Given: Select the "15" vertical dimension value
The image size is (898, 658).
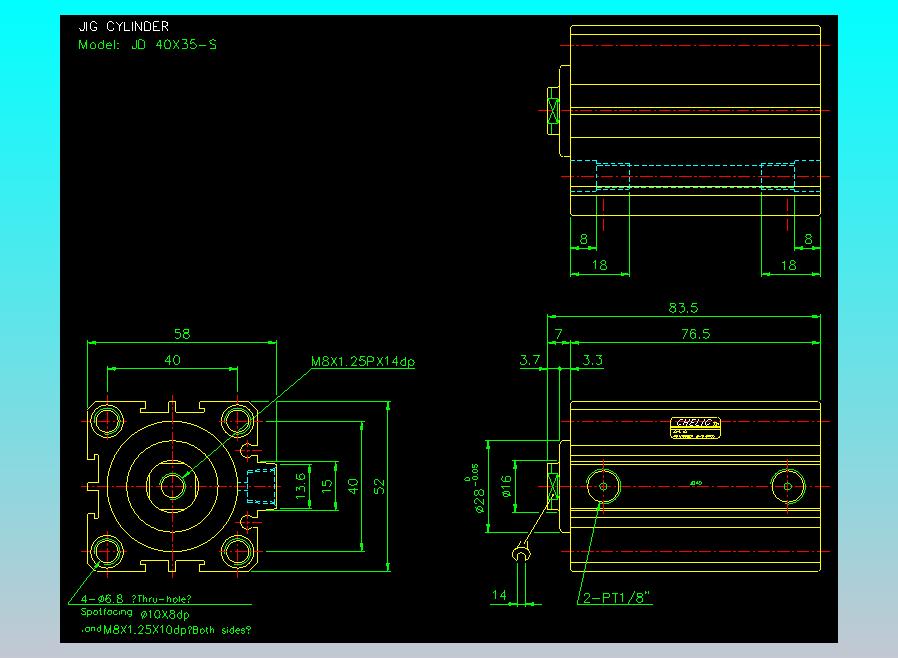Looking at the screenshot, I should click(327, 486).
